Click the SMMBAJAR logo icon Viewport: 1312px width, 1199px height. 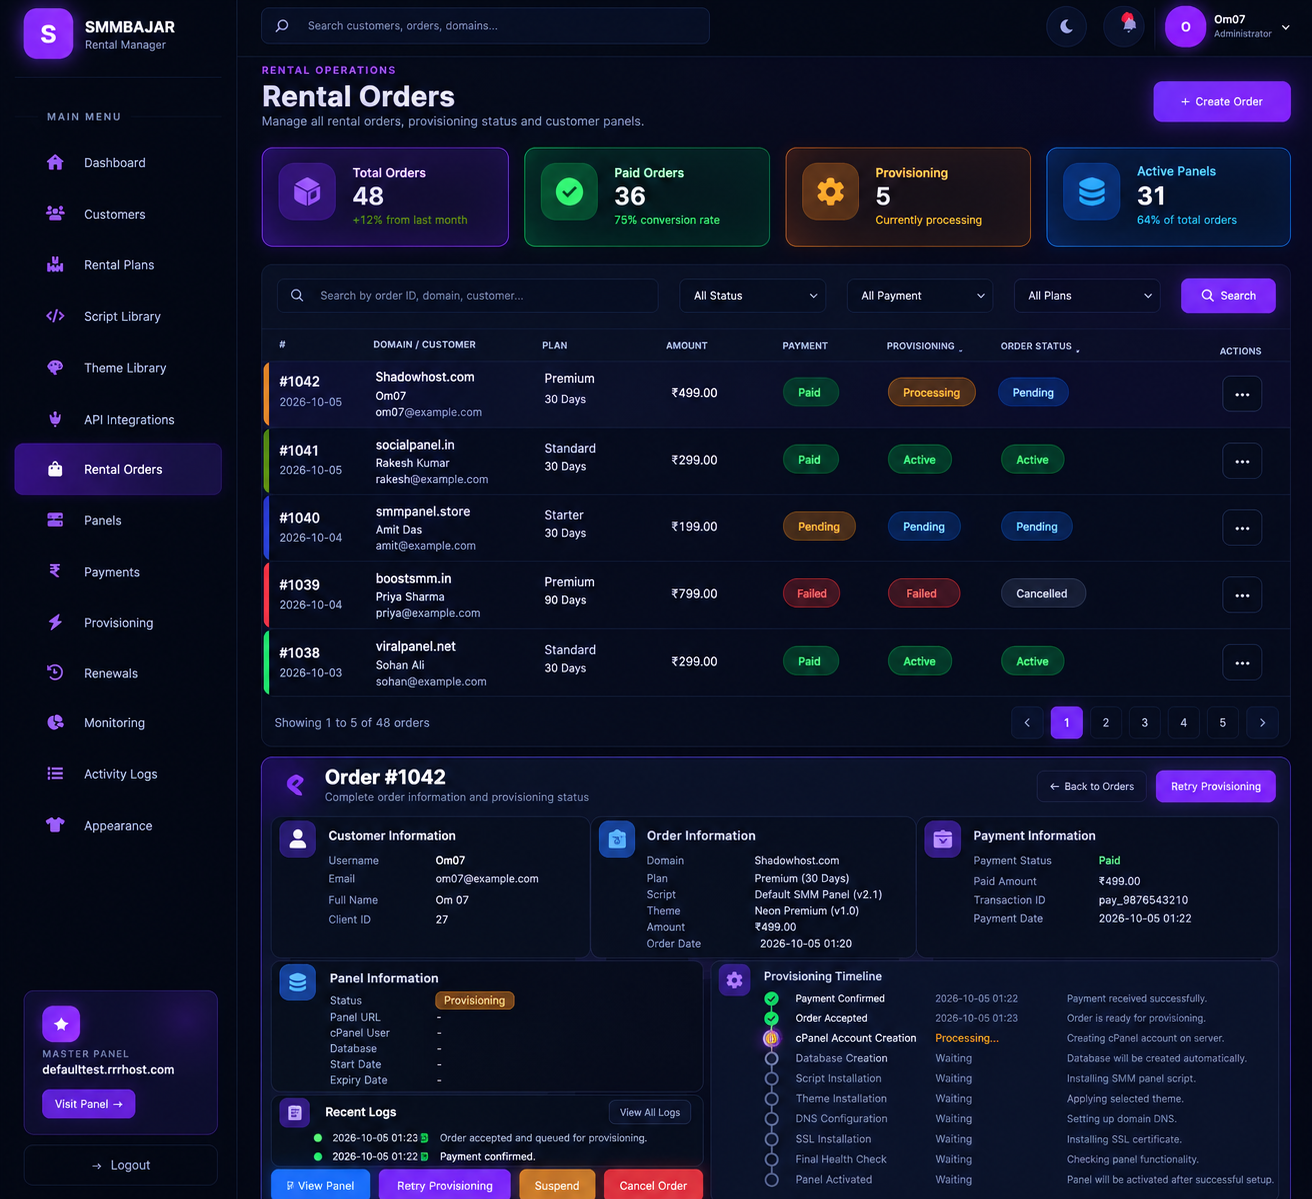pyautogui.click(x=48, y=34)
